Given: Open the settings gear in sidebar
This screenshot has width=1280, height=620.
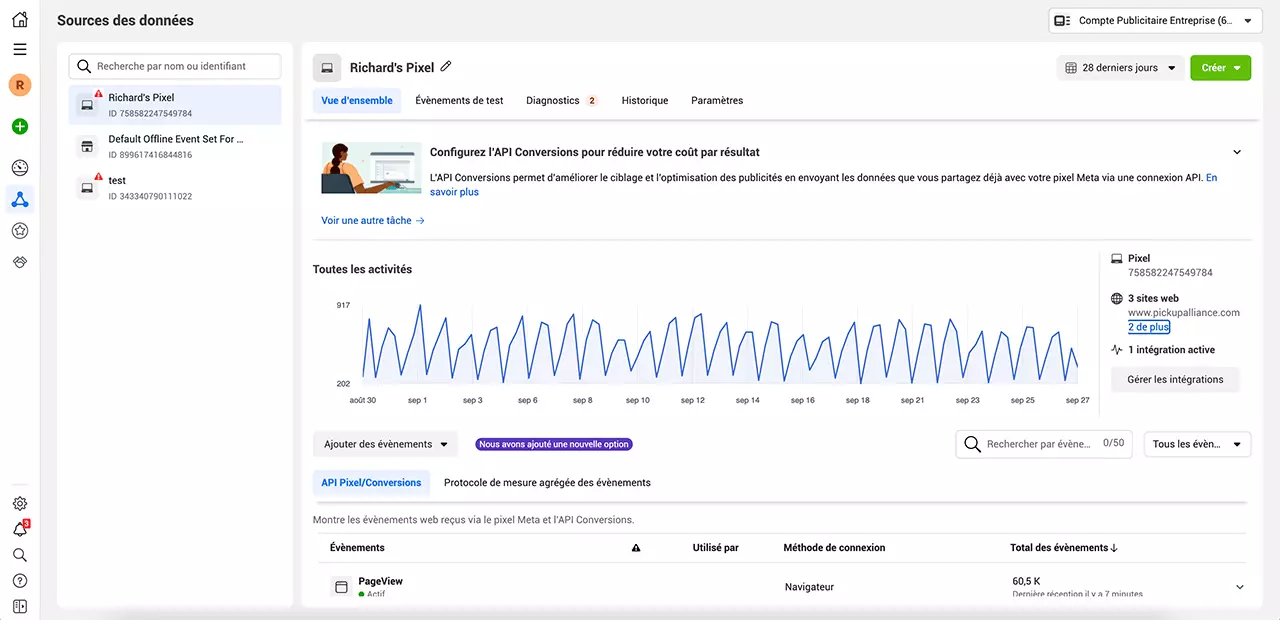Looking at the screenshot, I should 20,504.
